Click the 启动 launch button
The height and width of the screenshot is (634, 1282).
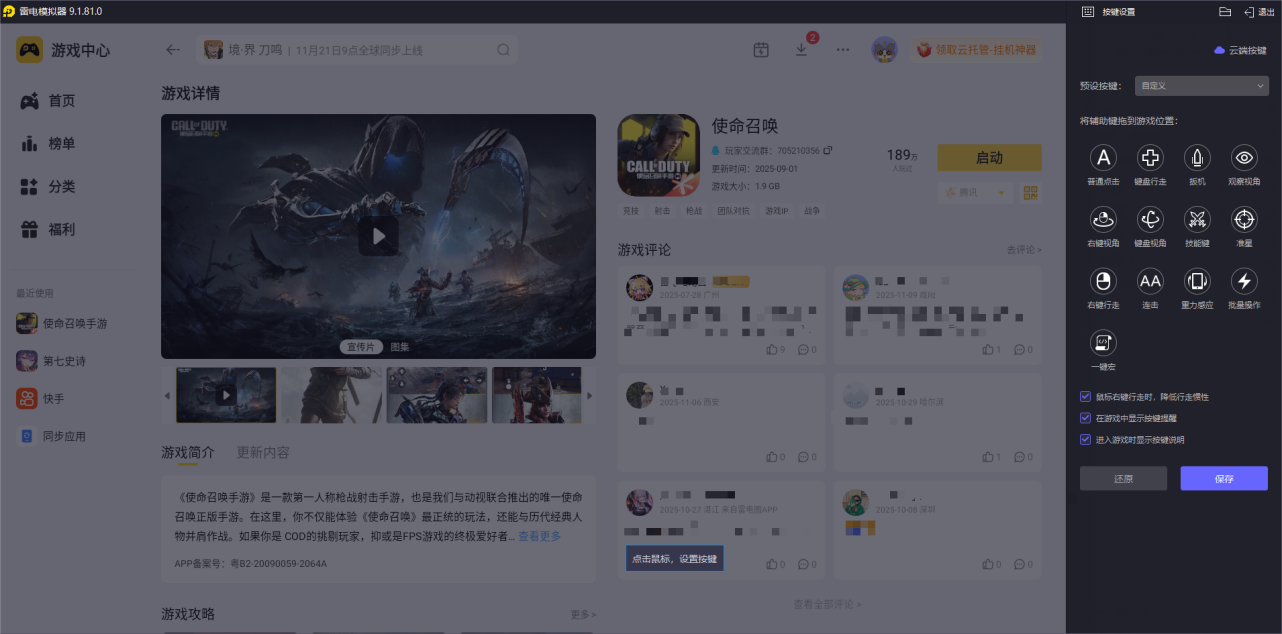click(x=989, y=158)
